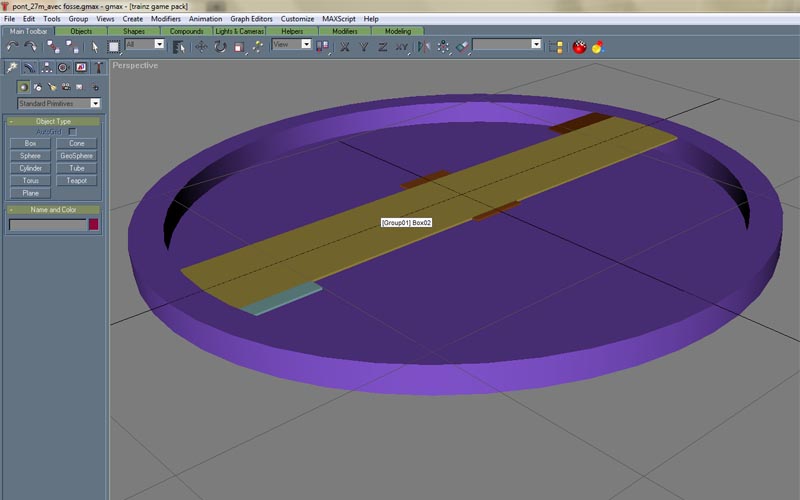Enable the AutoGrid checkbox
Image resolution: width=800 pixels, height=500 pixels.
point(72,132)
